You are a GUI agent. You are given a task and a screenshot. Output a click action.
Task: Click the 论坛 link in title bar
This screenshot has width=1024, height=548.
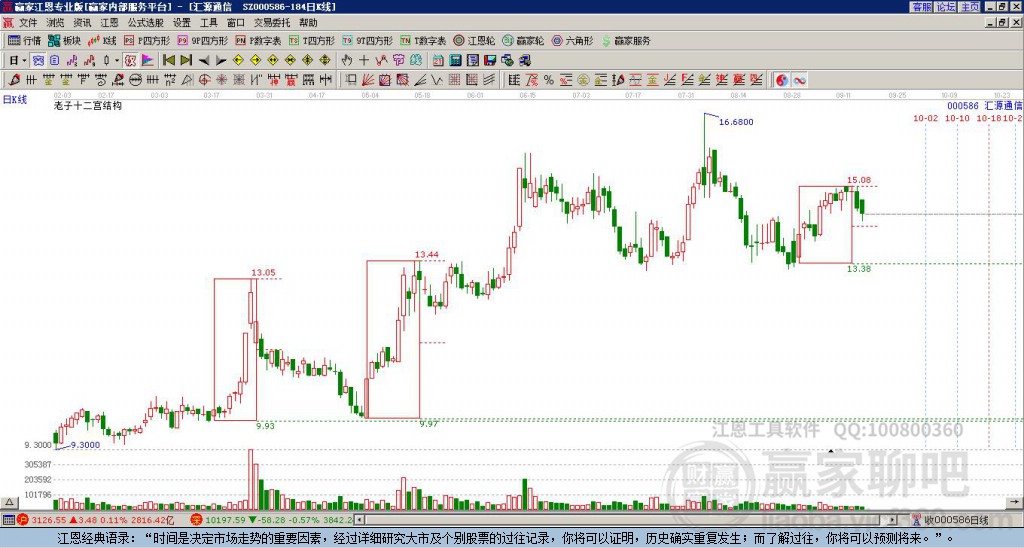945,7
